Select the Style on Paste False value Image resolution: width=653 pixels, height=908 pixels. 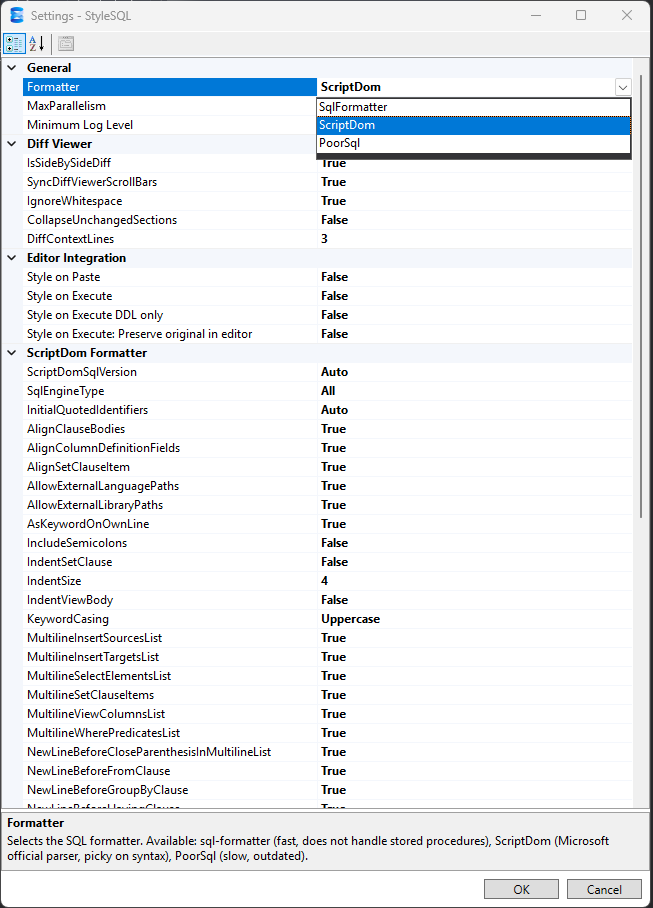click(x=334, y=277)
